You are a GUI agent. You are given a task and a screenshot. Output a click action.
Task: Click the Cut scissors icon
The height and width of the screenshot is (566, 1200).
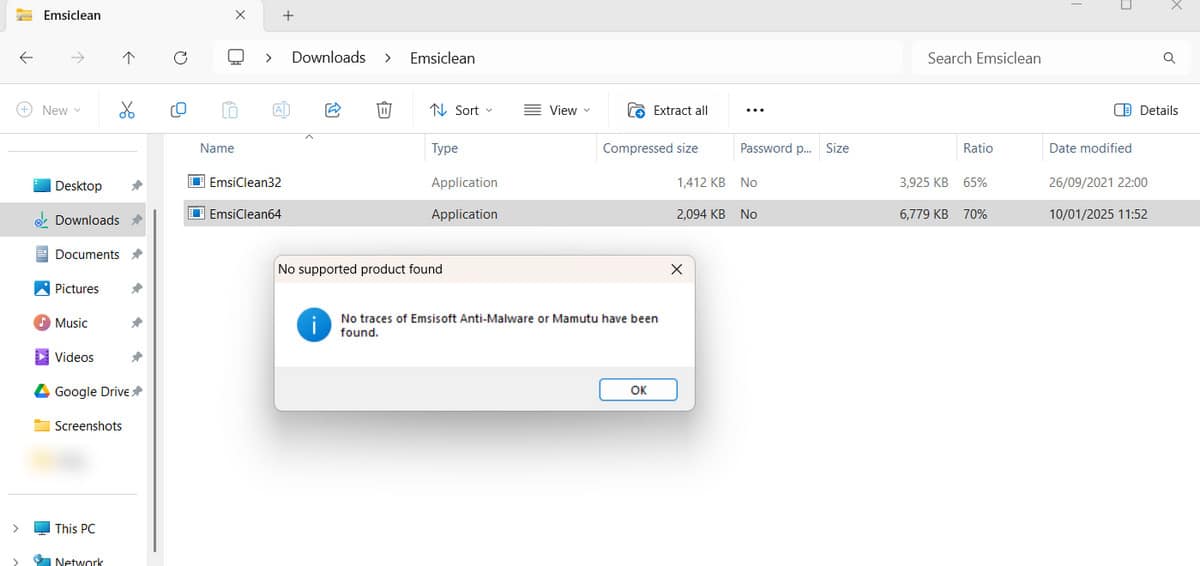127,110
